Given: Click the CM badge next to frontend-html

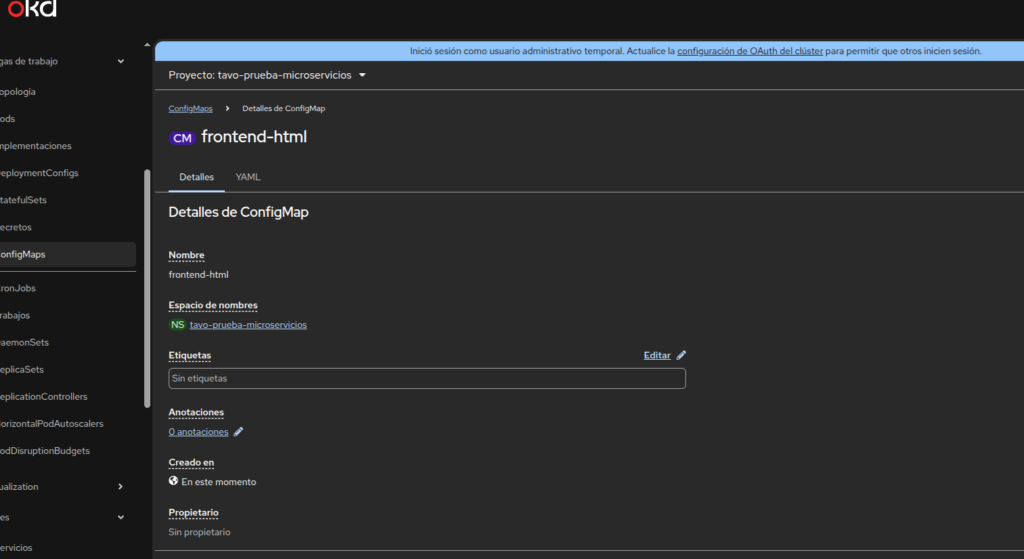Looking at the screenshot, I should coord(182,138).
